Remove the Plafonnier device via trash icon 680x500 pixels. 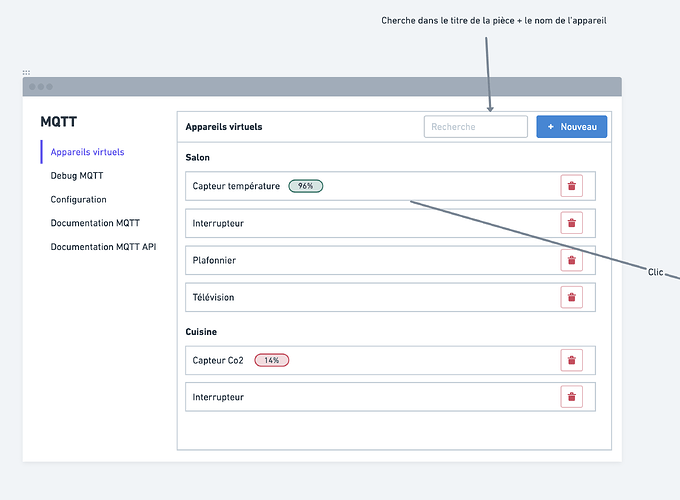click(571, 260)
